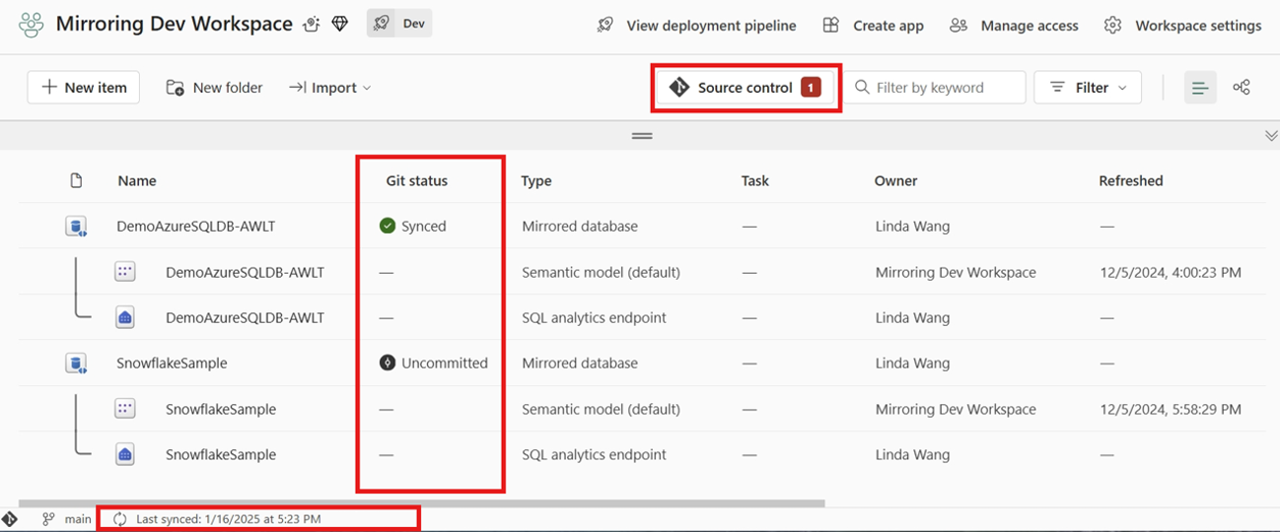Click the main branch indicator

[66, 519]
